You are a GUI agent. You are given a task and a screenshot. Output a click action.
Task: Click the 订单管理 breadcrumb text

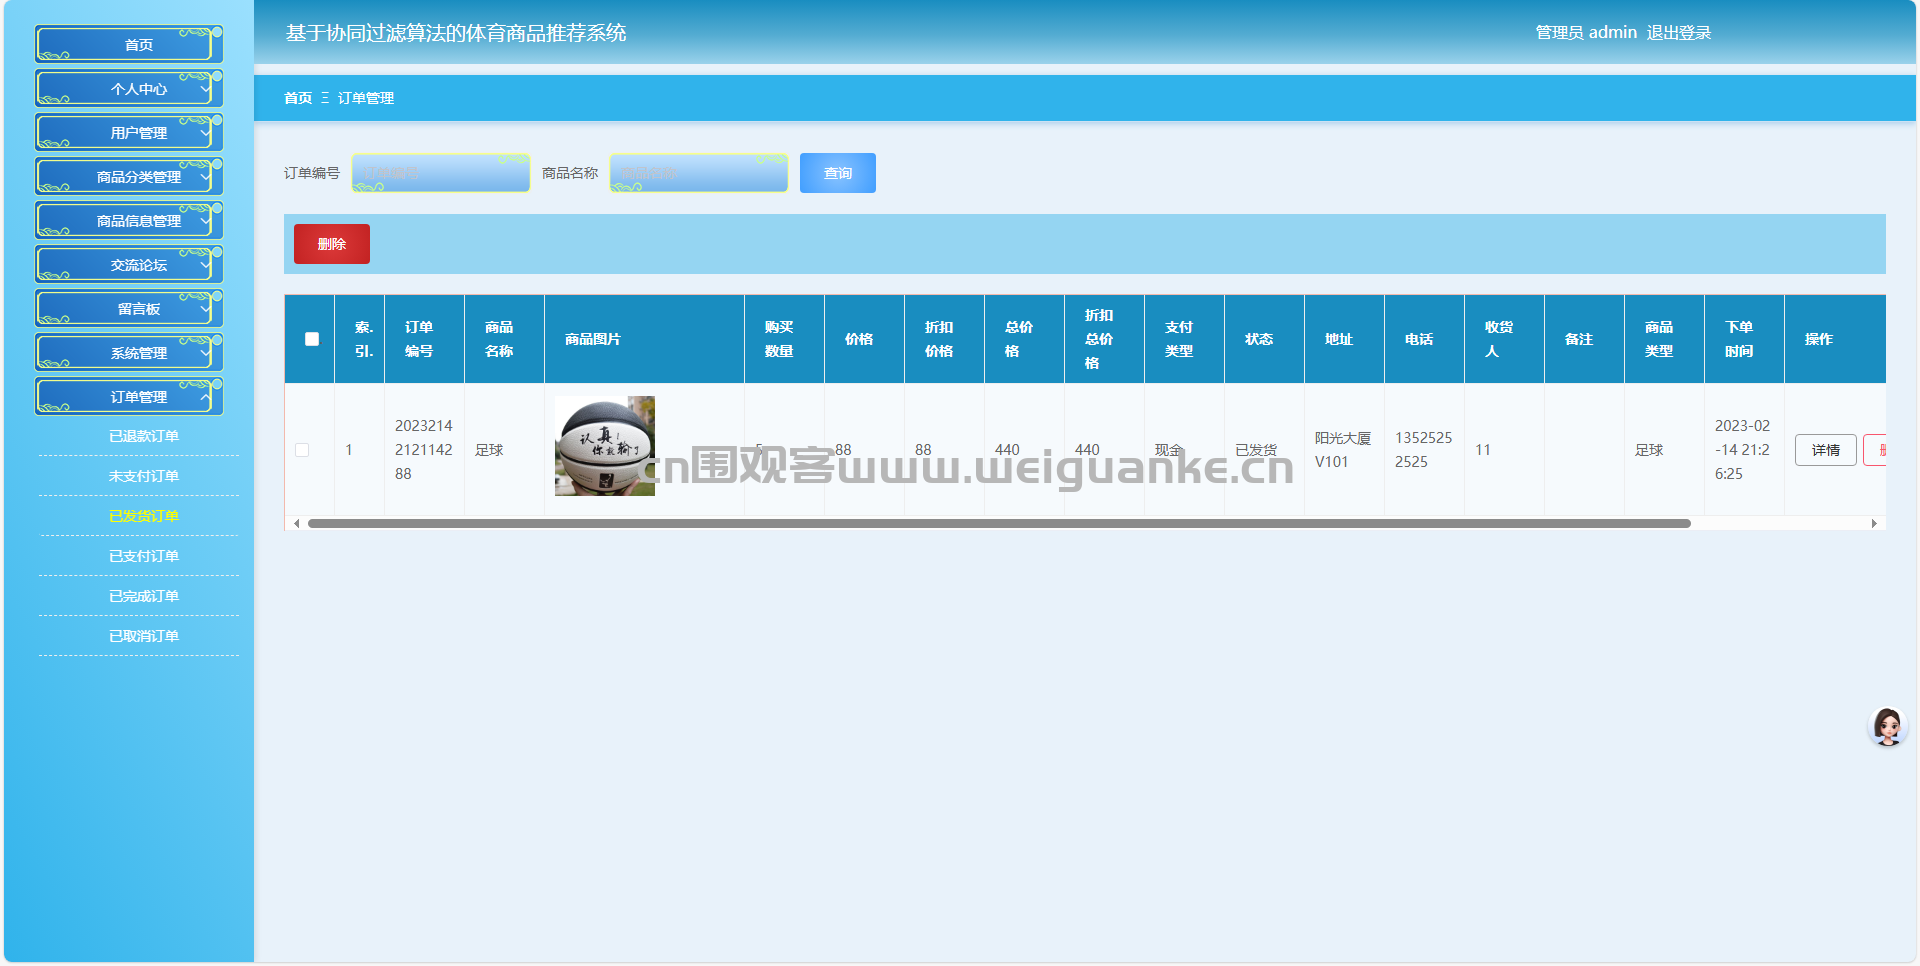pyautogui.click(x=366, y=98)
